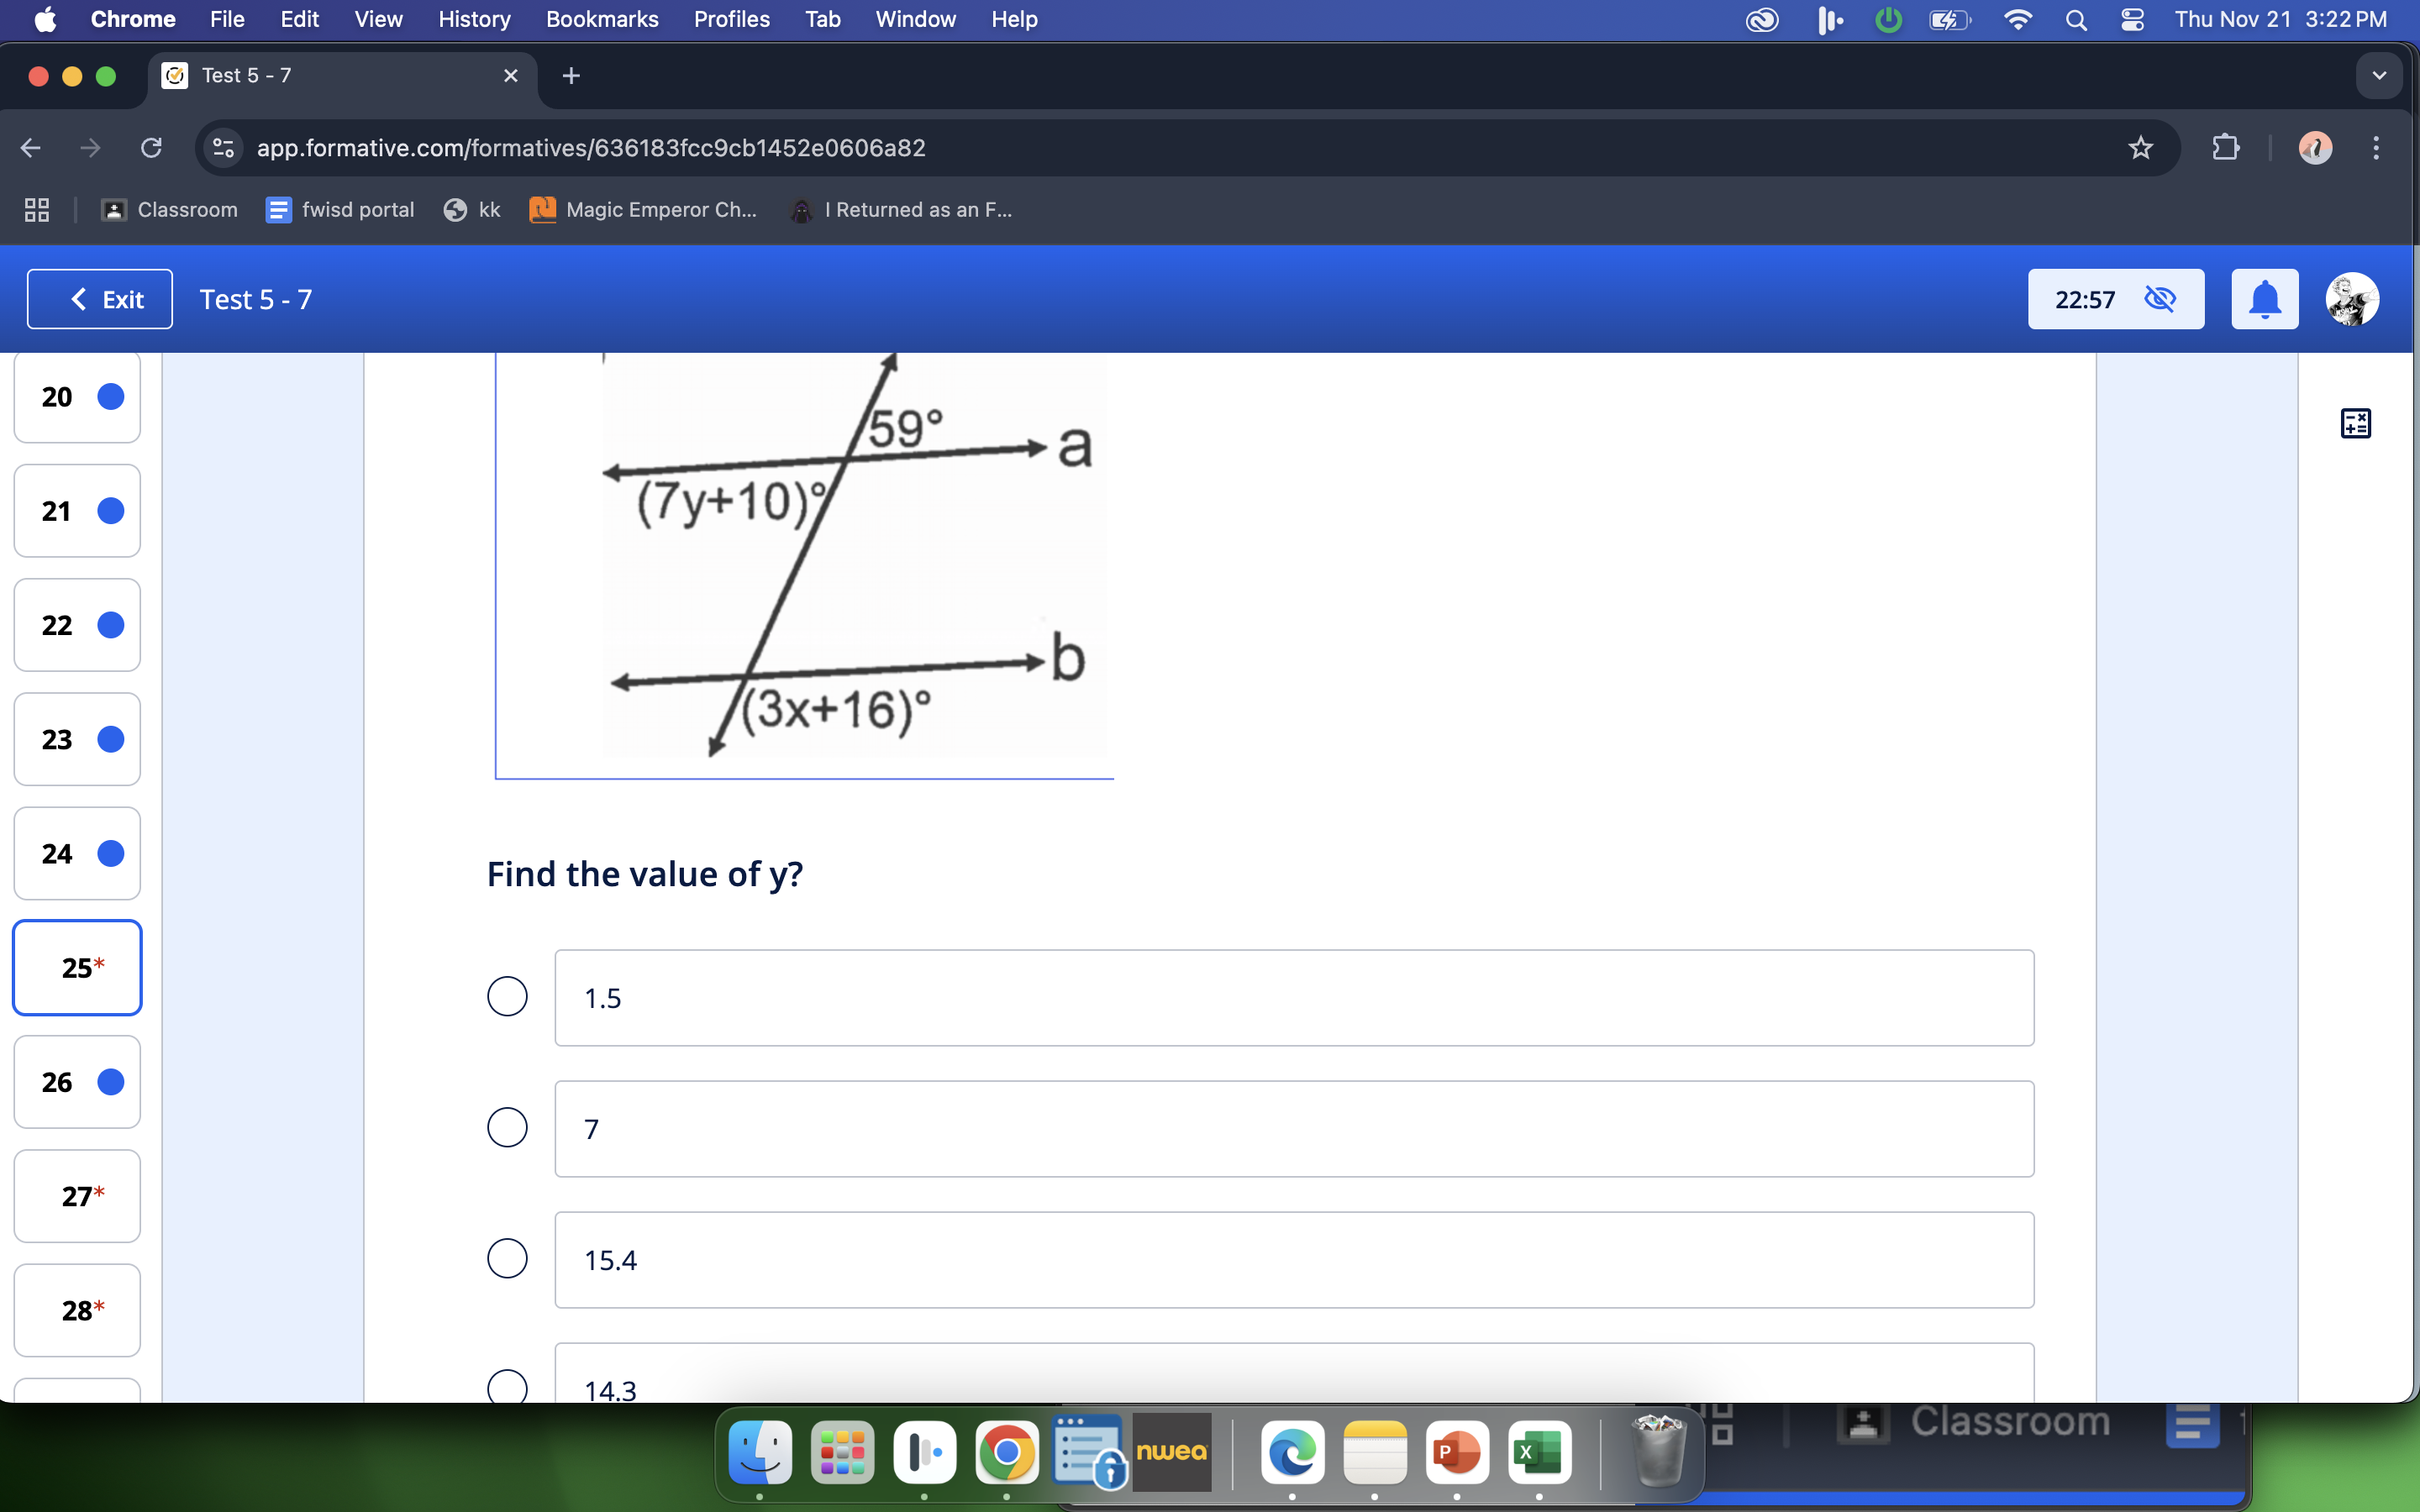Click the 1.5 answer box

pos(1294,998)
